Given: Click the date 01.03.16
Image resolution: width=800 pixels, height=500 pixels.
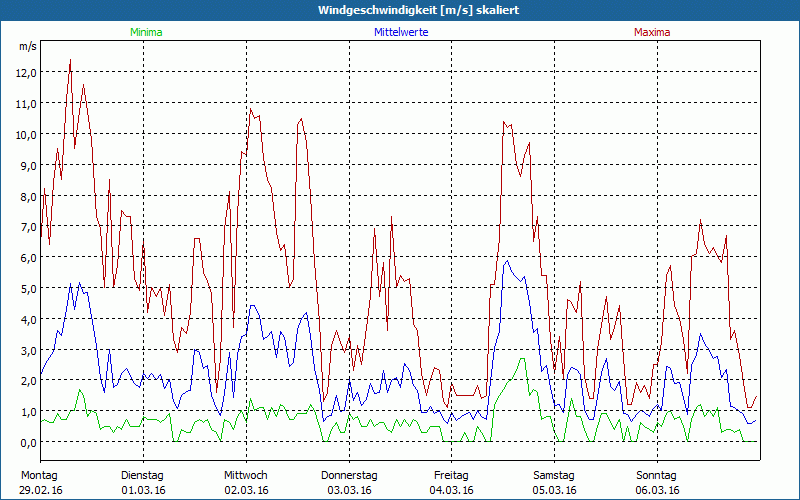Looking at the screenshot, I should [x=143, y=490].
